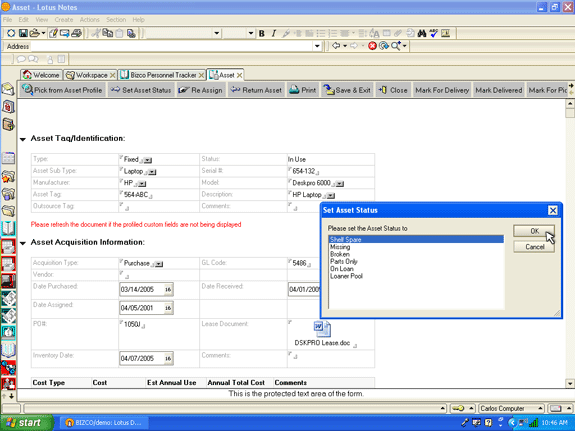575x431 pixels.
Task: Open the font name dropdown in toolbar
Action: (x=217, y=33)
